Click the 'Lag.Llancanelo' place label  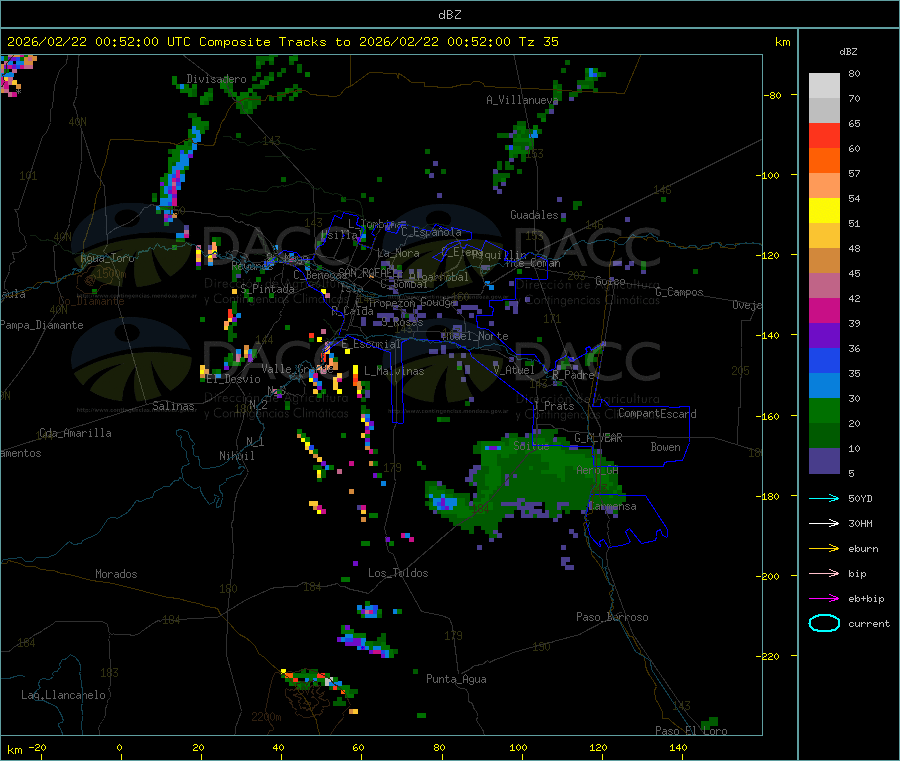tap(63, 695)
